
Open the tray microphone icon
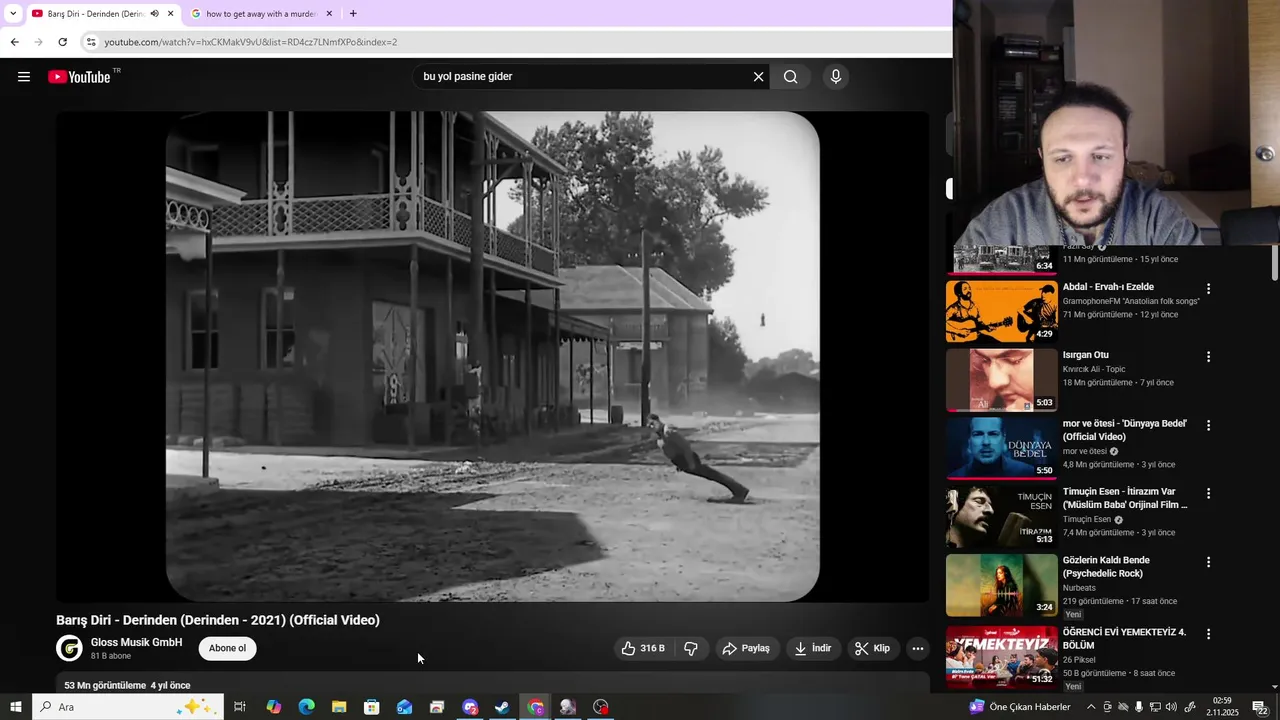tap(1139, 707)
